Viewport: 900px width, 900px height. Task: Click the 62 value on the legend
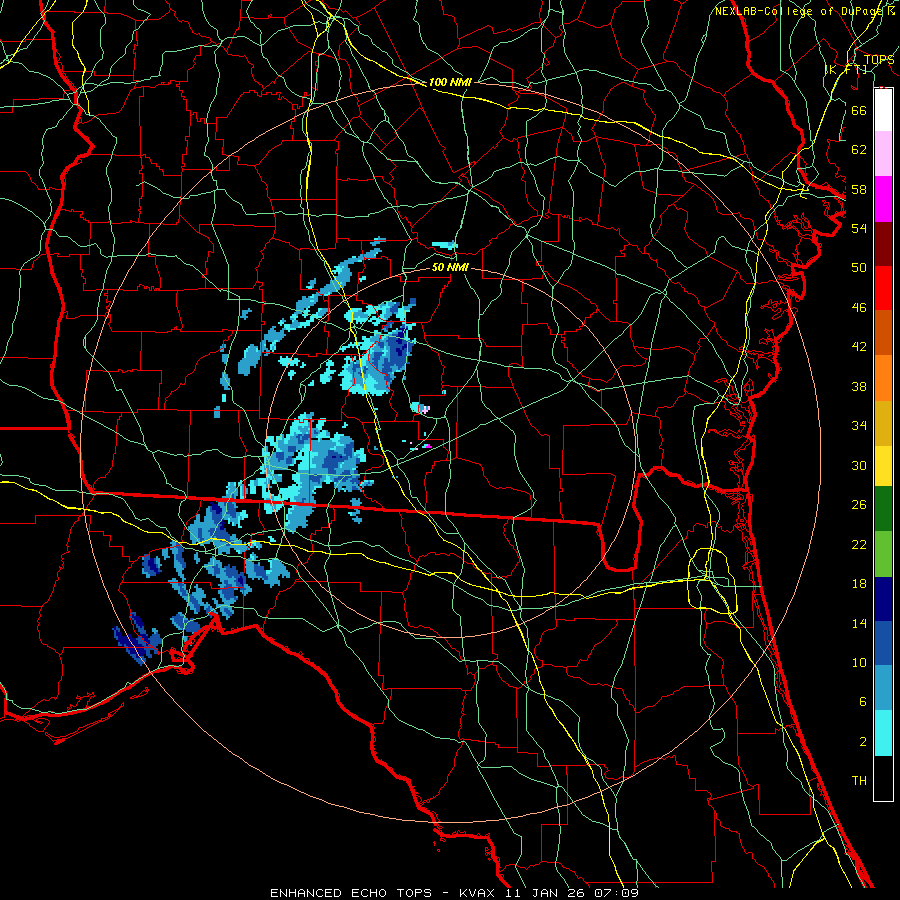tap(859, 150)
